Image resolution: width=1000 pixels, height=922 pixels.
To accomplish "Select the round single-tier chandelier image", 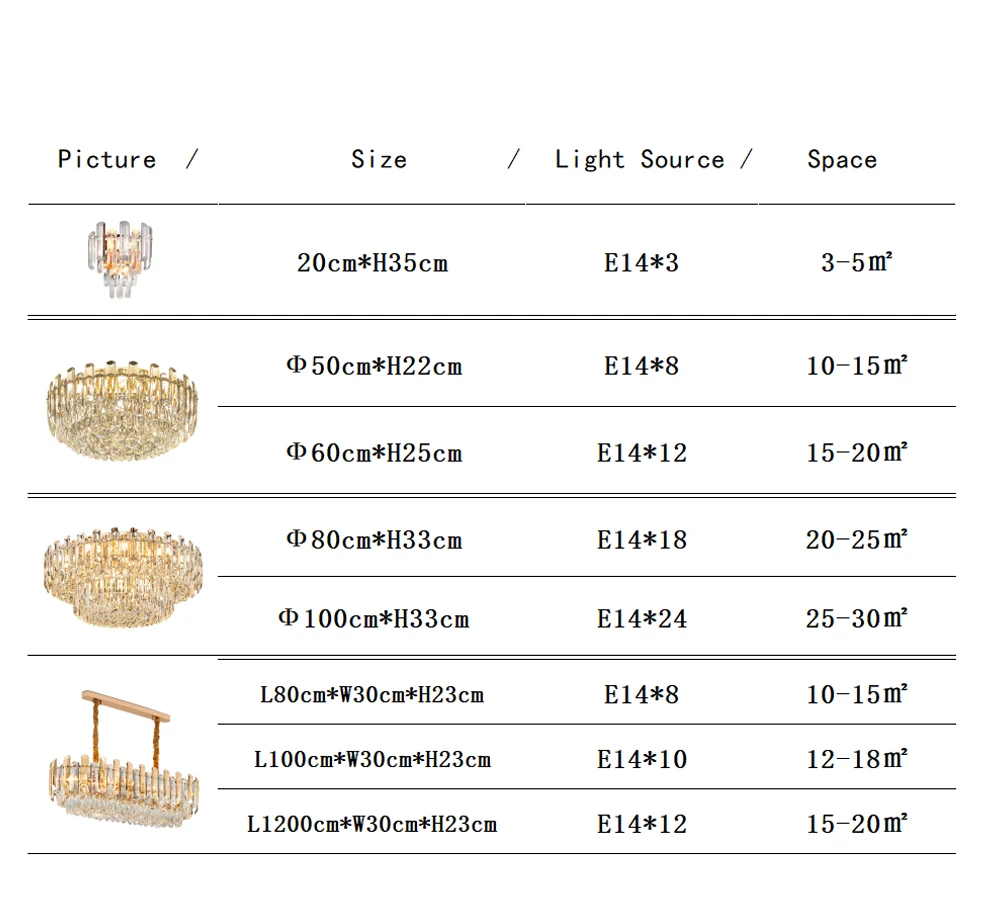I will pyautogui.click(x=122, y=410).
